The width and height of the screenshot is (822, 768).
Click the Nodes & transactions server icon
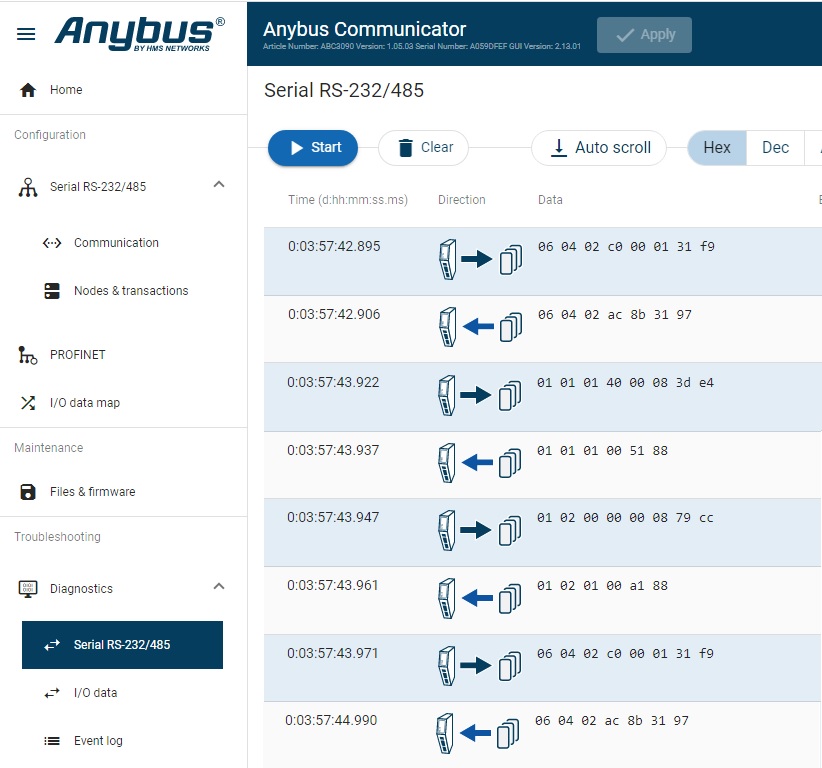(52, 291)
